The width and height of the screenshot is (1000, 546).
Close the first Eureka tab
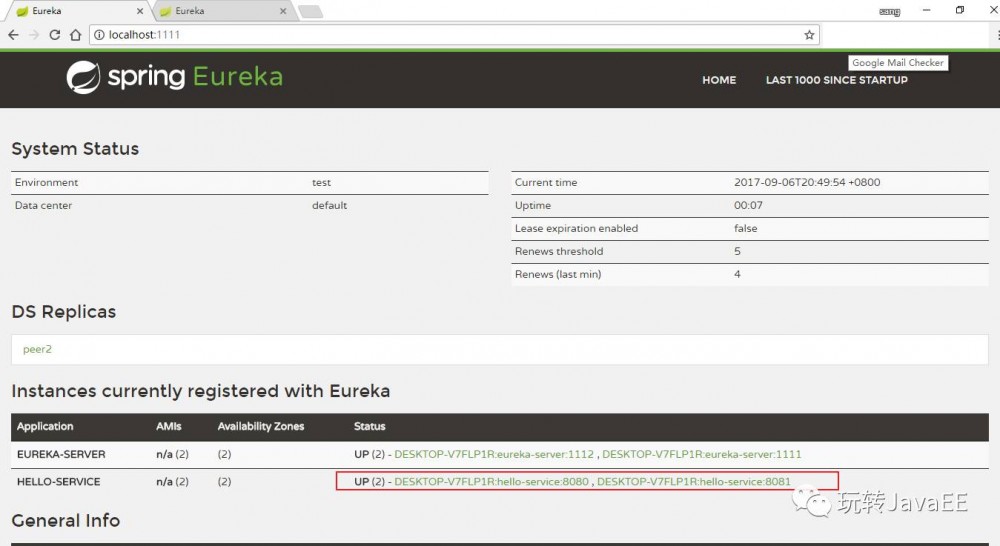coord(140,11)
